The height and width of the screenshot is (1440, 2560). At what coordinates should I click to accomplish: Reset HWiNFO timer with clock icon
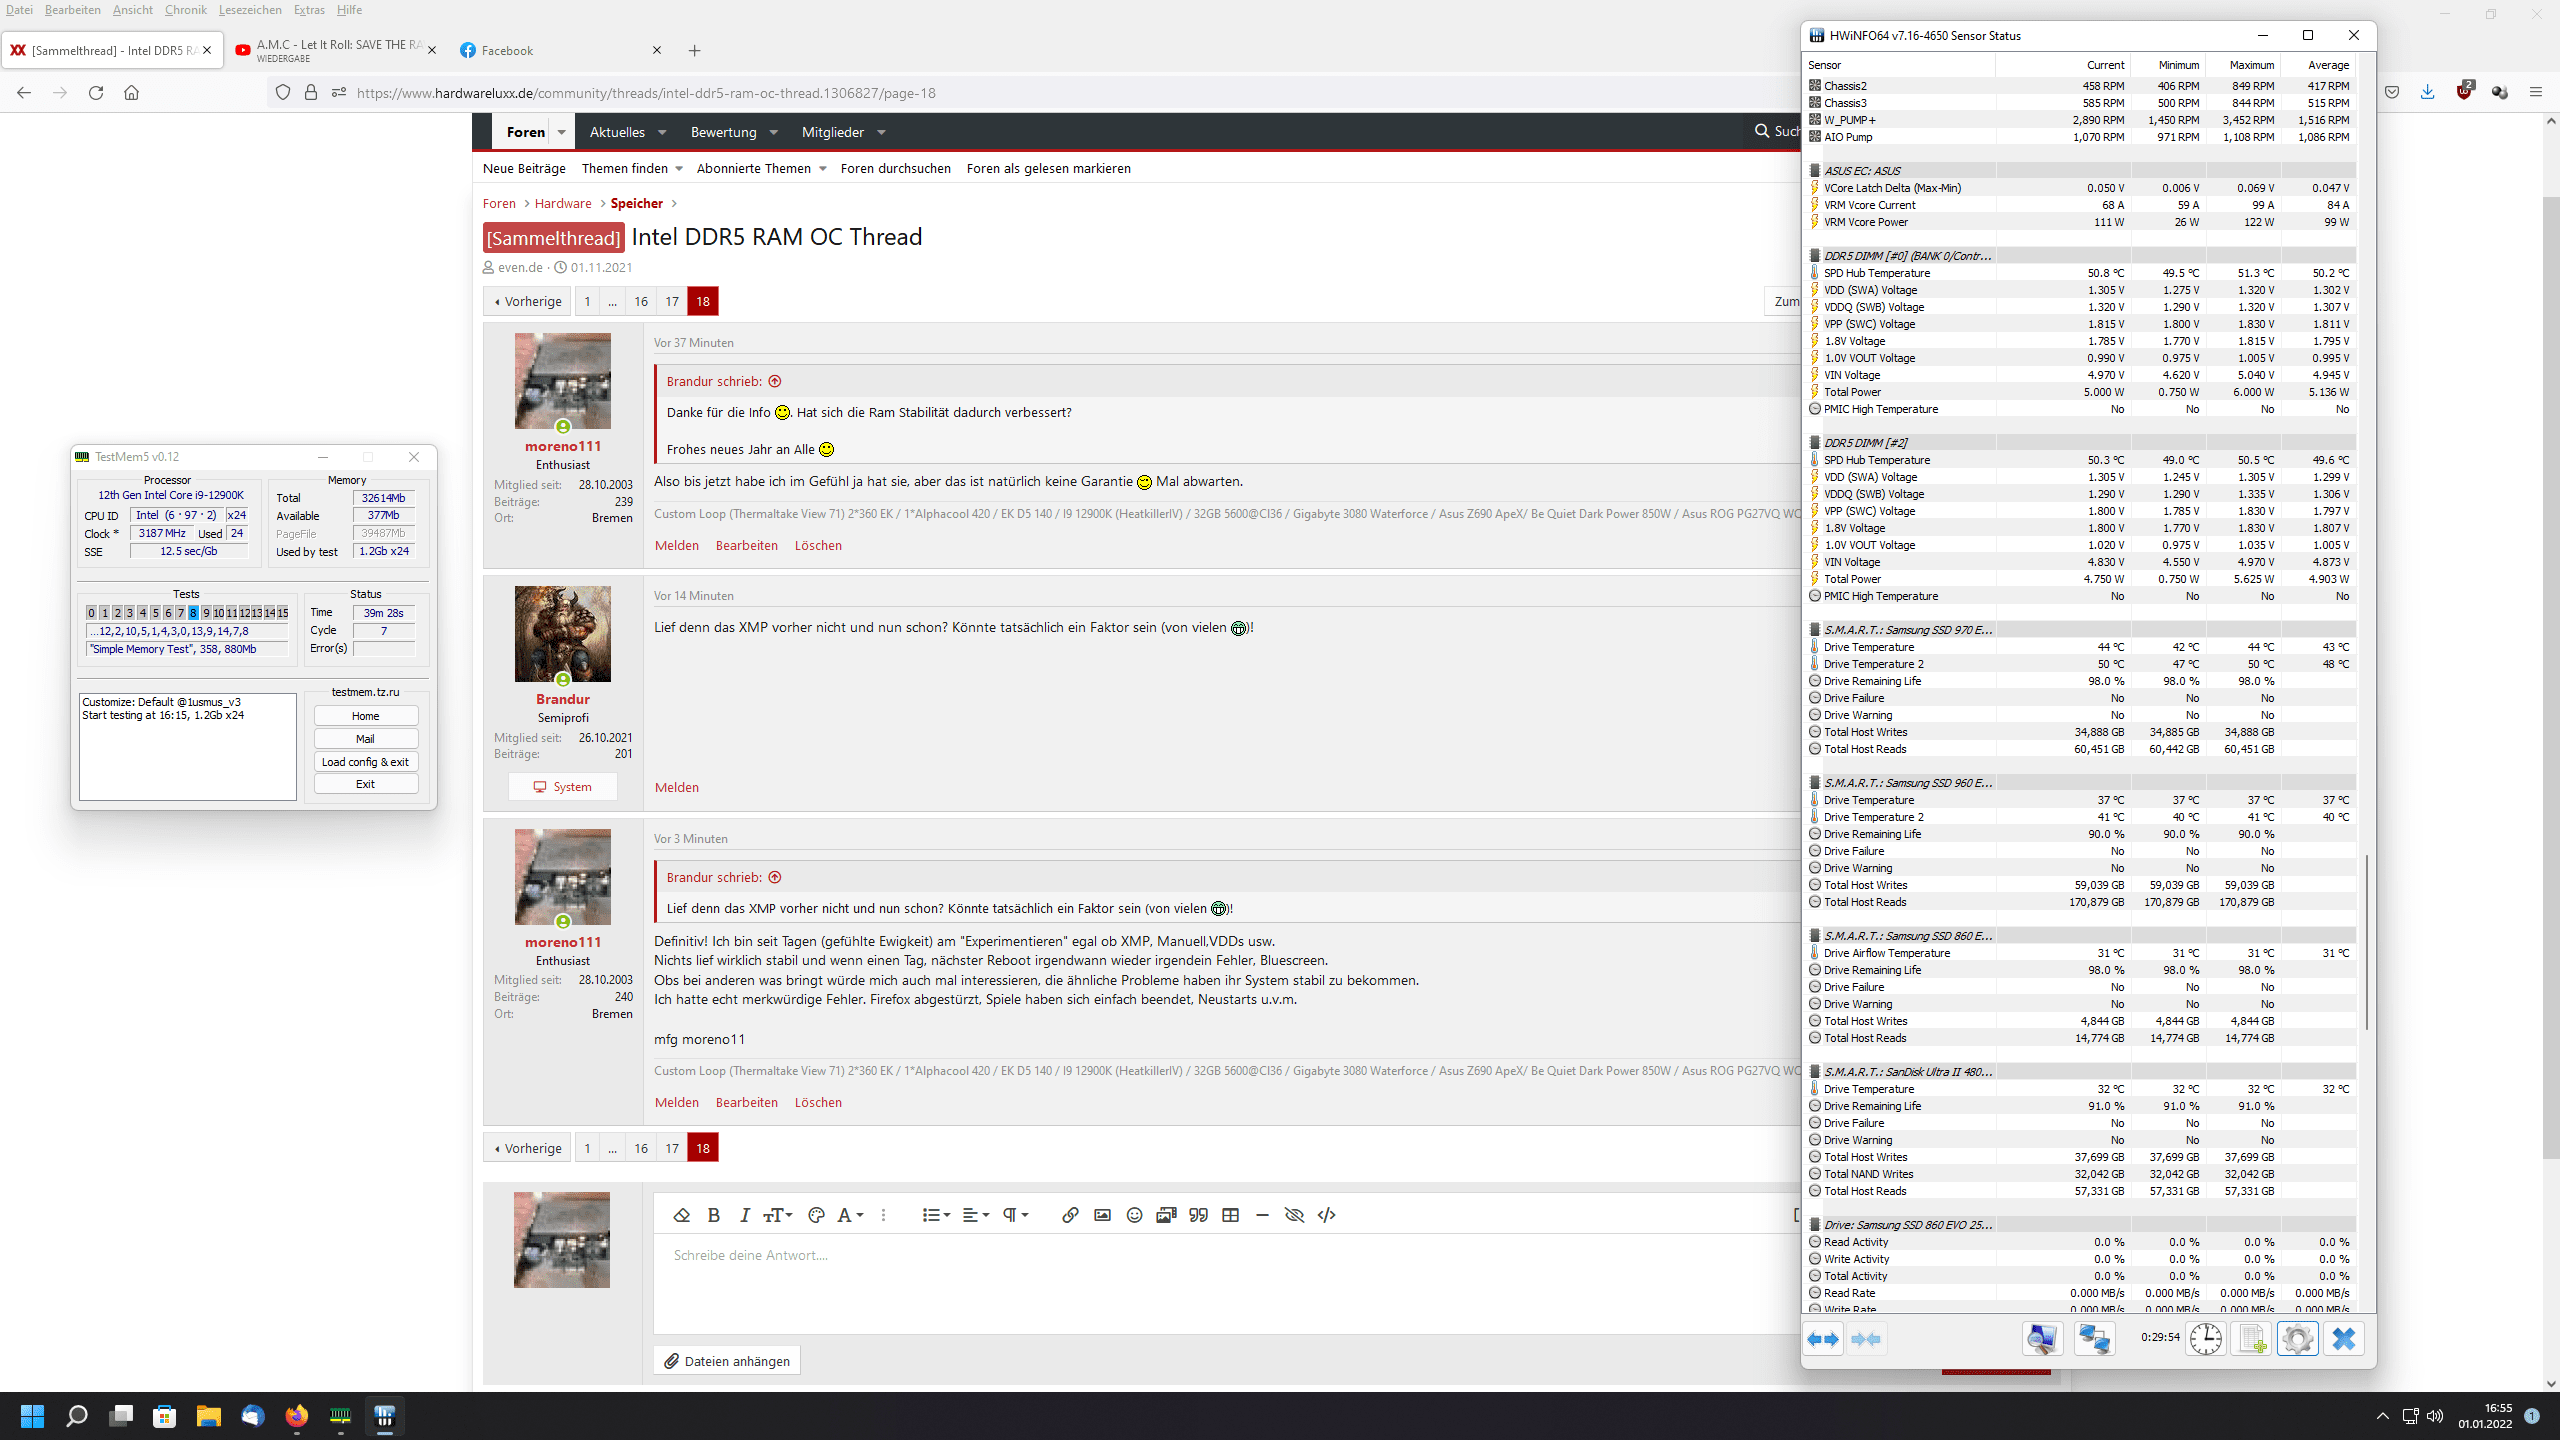click(2205, 1339)
